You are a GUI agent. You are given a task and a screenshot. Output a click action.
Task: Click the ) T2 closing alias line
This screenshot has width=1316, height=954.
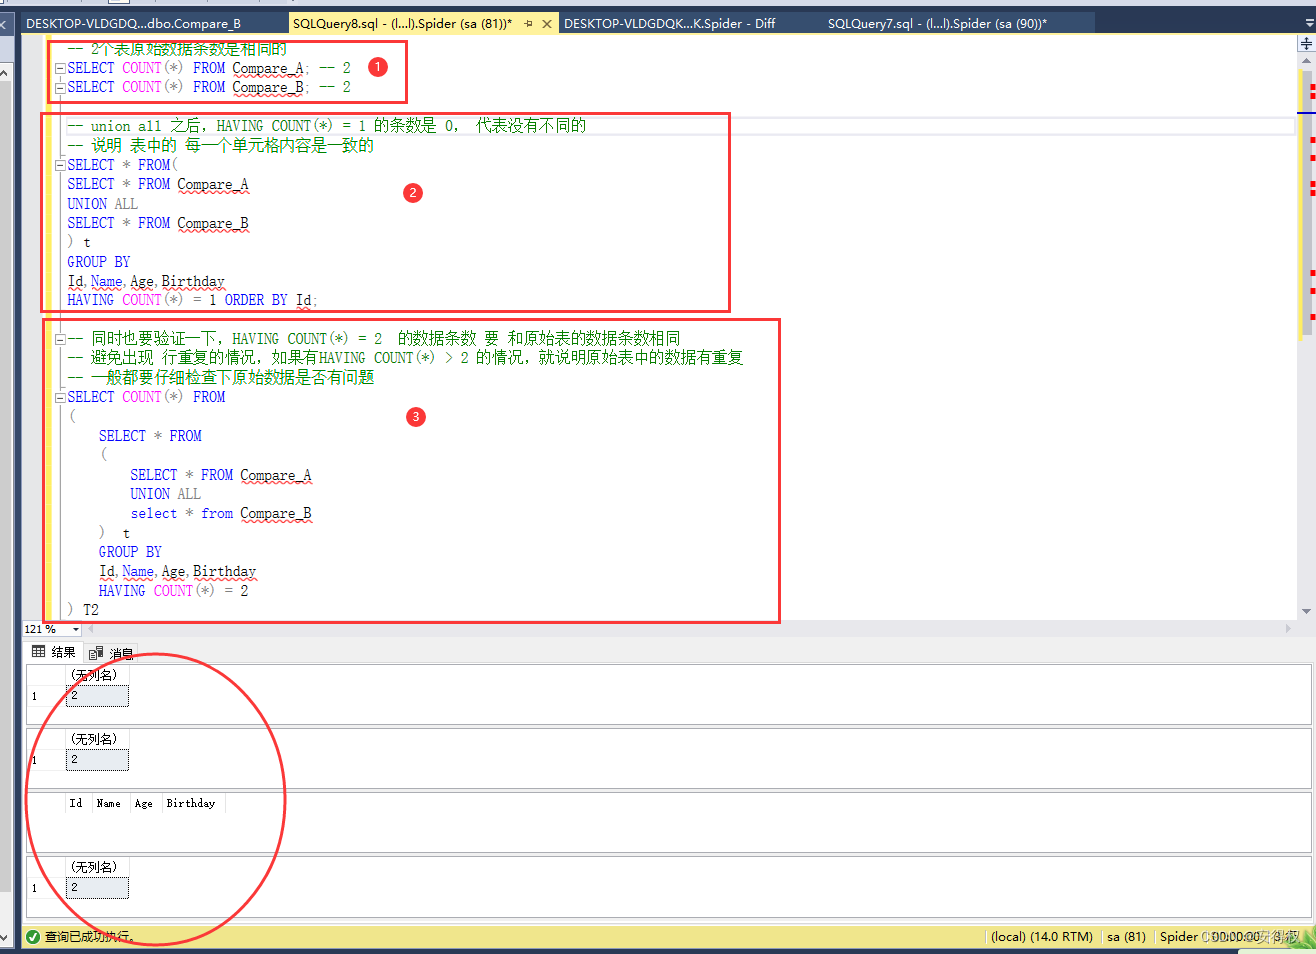83,610
